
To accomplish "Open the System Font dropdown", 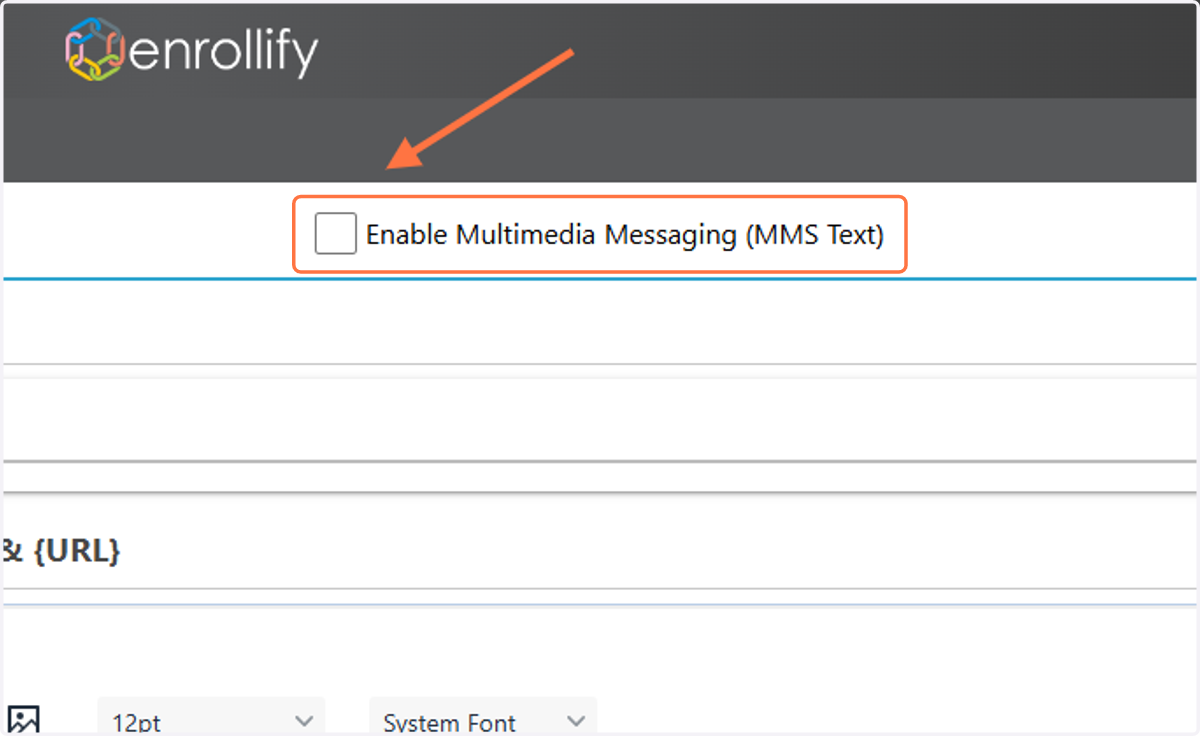I will [x=482, y=719].
